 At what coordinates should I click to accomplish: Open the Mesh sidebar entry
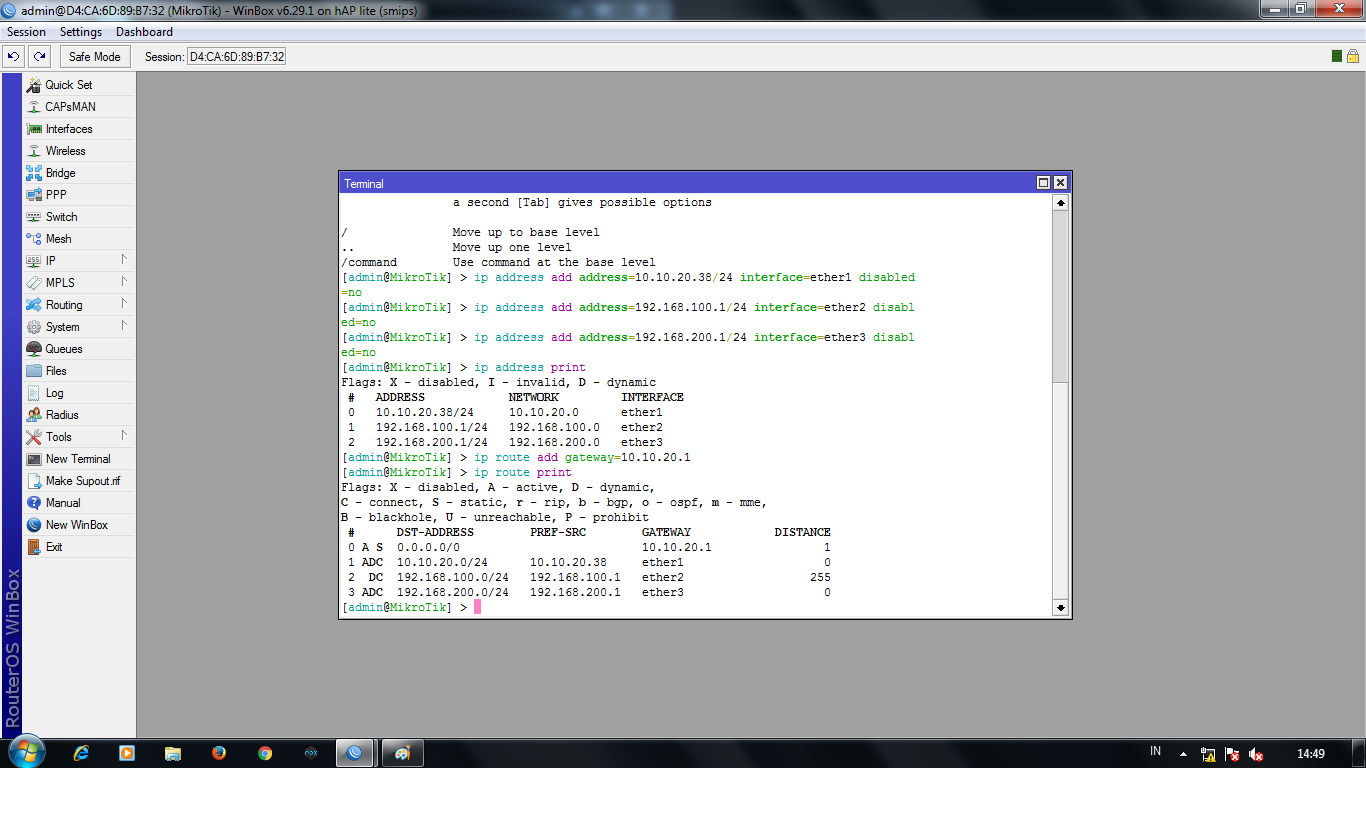(x=78, y=239)
